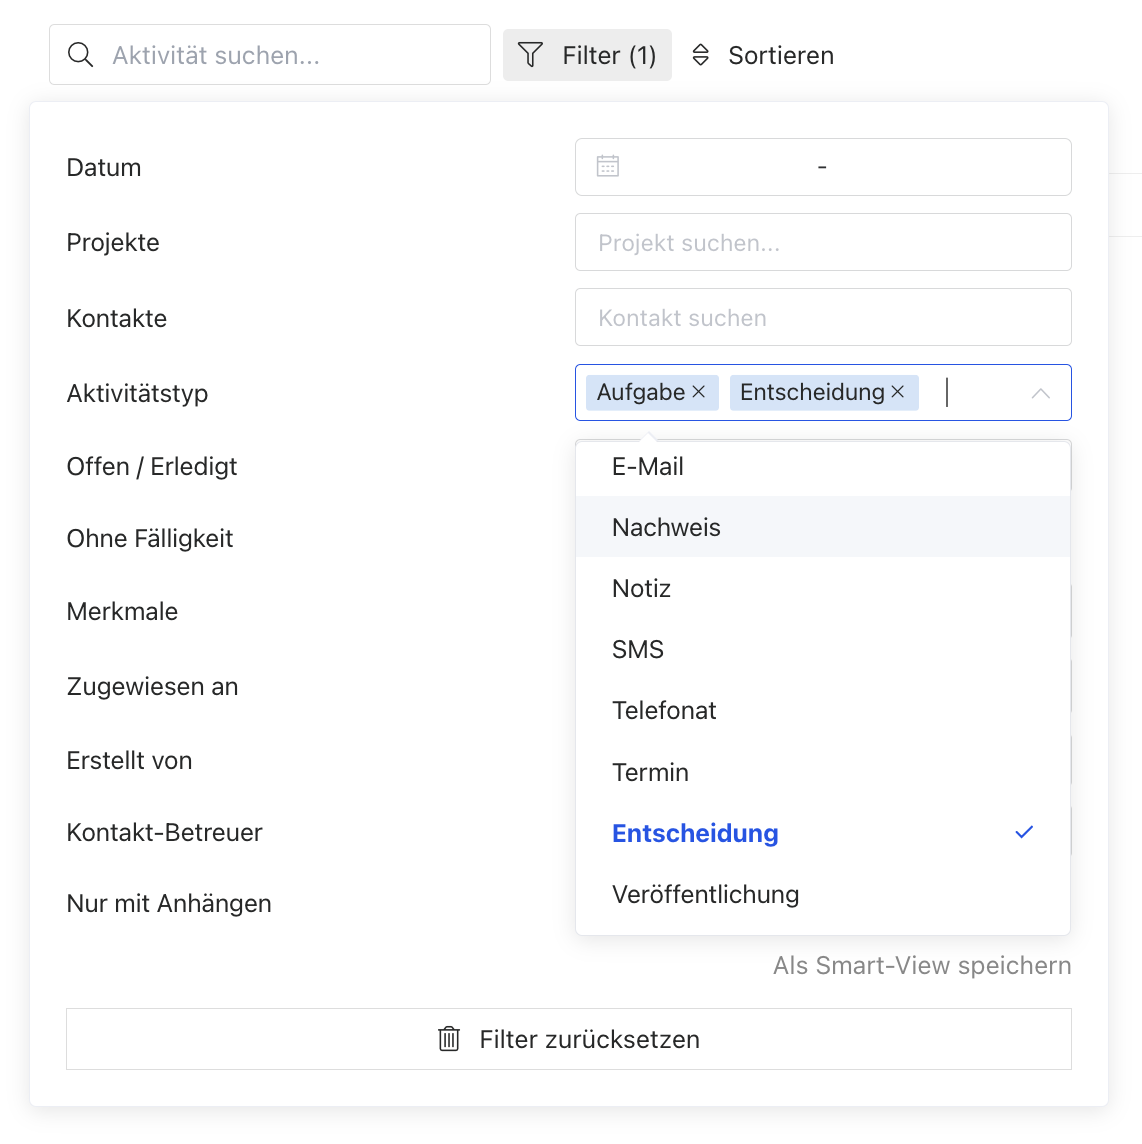Click the calendar icon in Datum field
1142x1144 pixels.
[608, 166]
